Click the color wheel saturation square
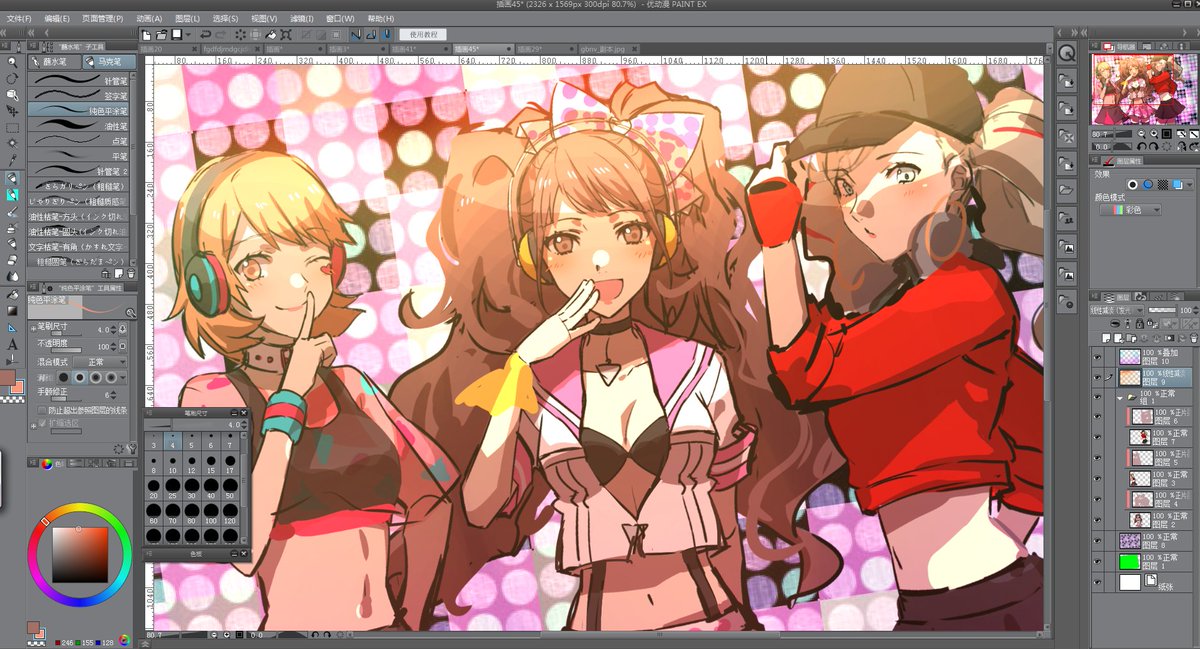Screen dimensions: 1200x649 pos(80,556)
